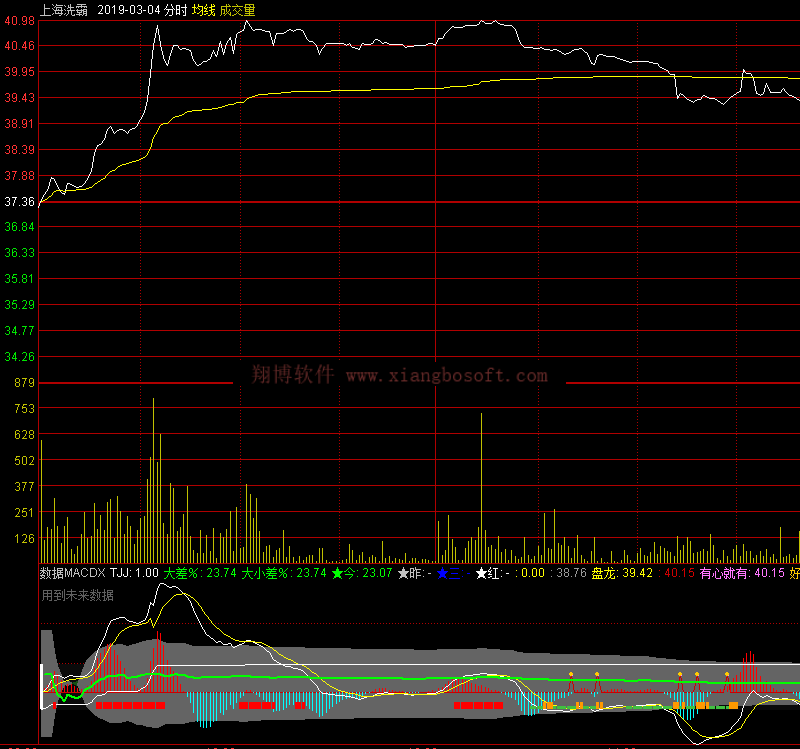The height and width of the screenshot is (749, 800).
Task: Select the ★昨 indicator label
Action: (414, 573)
